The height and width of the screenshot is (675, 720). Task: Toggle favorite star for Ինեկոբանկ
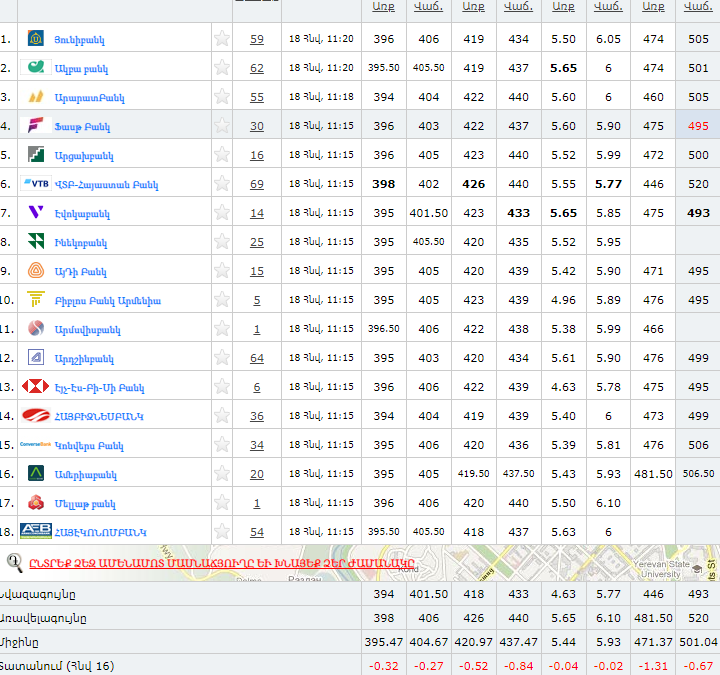[222, 242]
